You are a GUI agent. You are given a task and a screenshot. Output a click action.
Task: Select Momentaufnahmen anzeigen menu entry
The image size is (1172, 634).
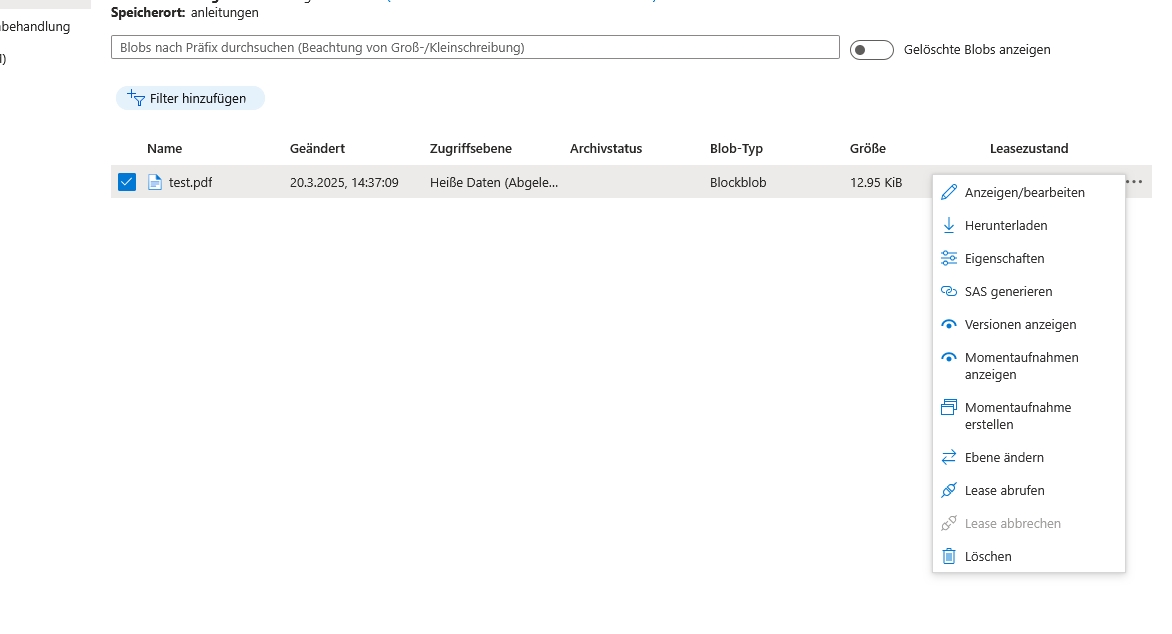click(1021, 366)
